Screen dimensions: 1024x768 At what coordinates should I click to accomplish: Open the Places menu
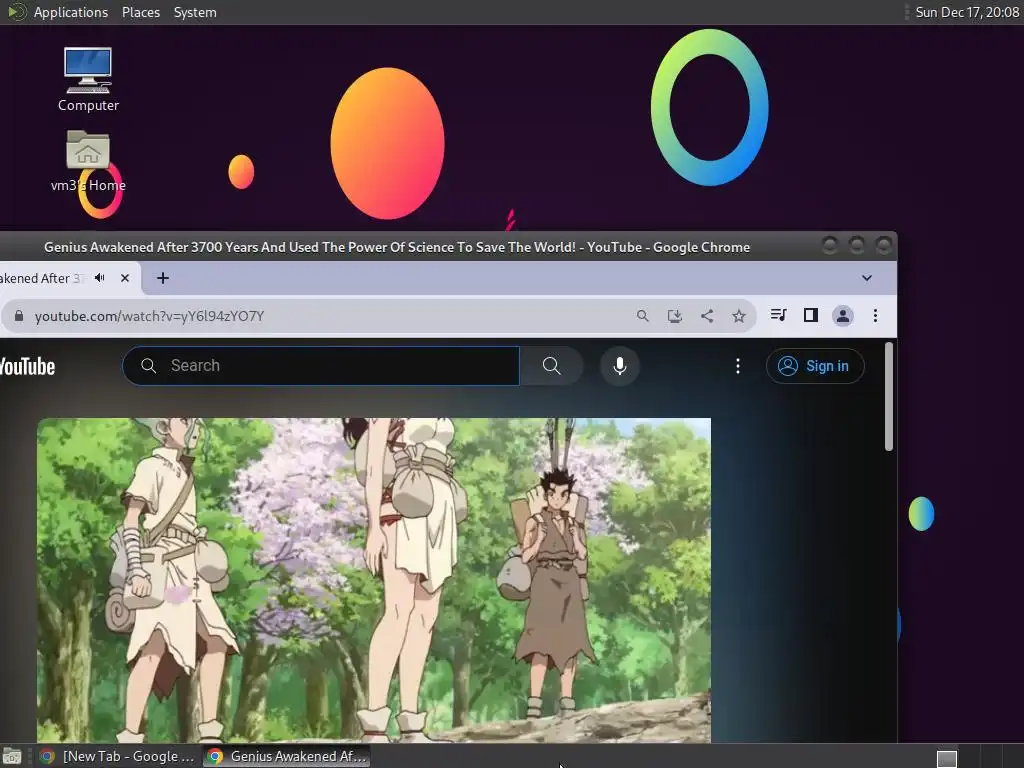coord(141,12)
